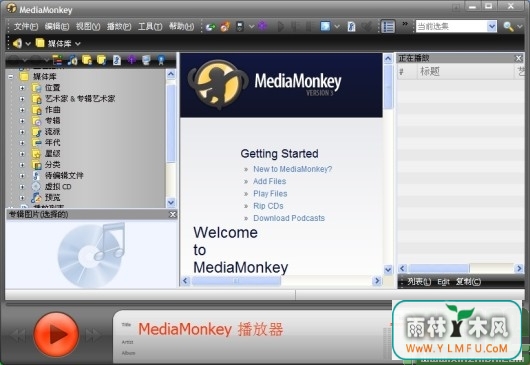
Task: Open the New to MediaMonkey? link
Action: pyautogui.click(x=292, y=169)
